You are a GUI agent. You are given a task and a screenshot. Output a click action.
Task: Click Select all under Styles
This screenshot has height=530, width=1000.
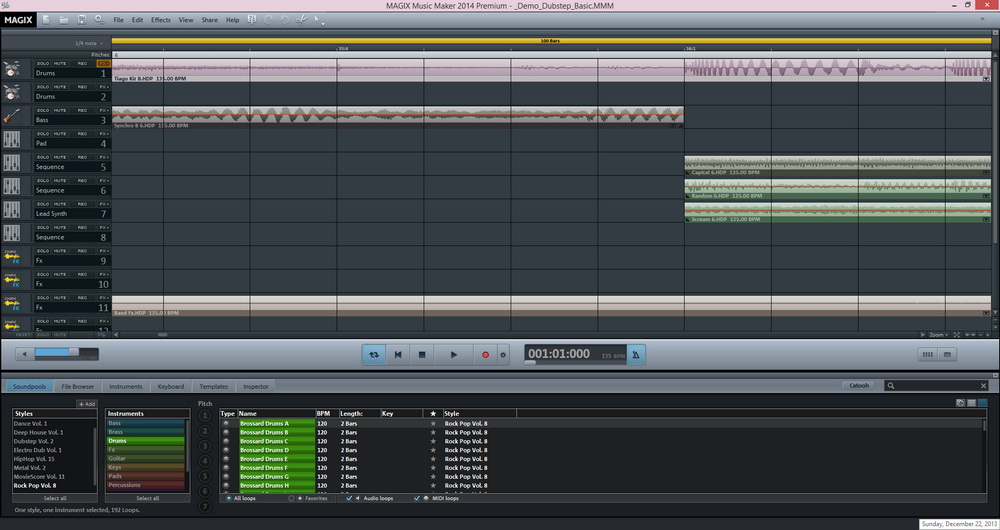point(55,498)
